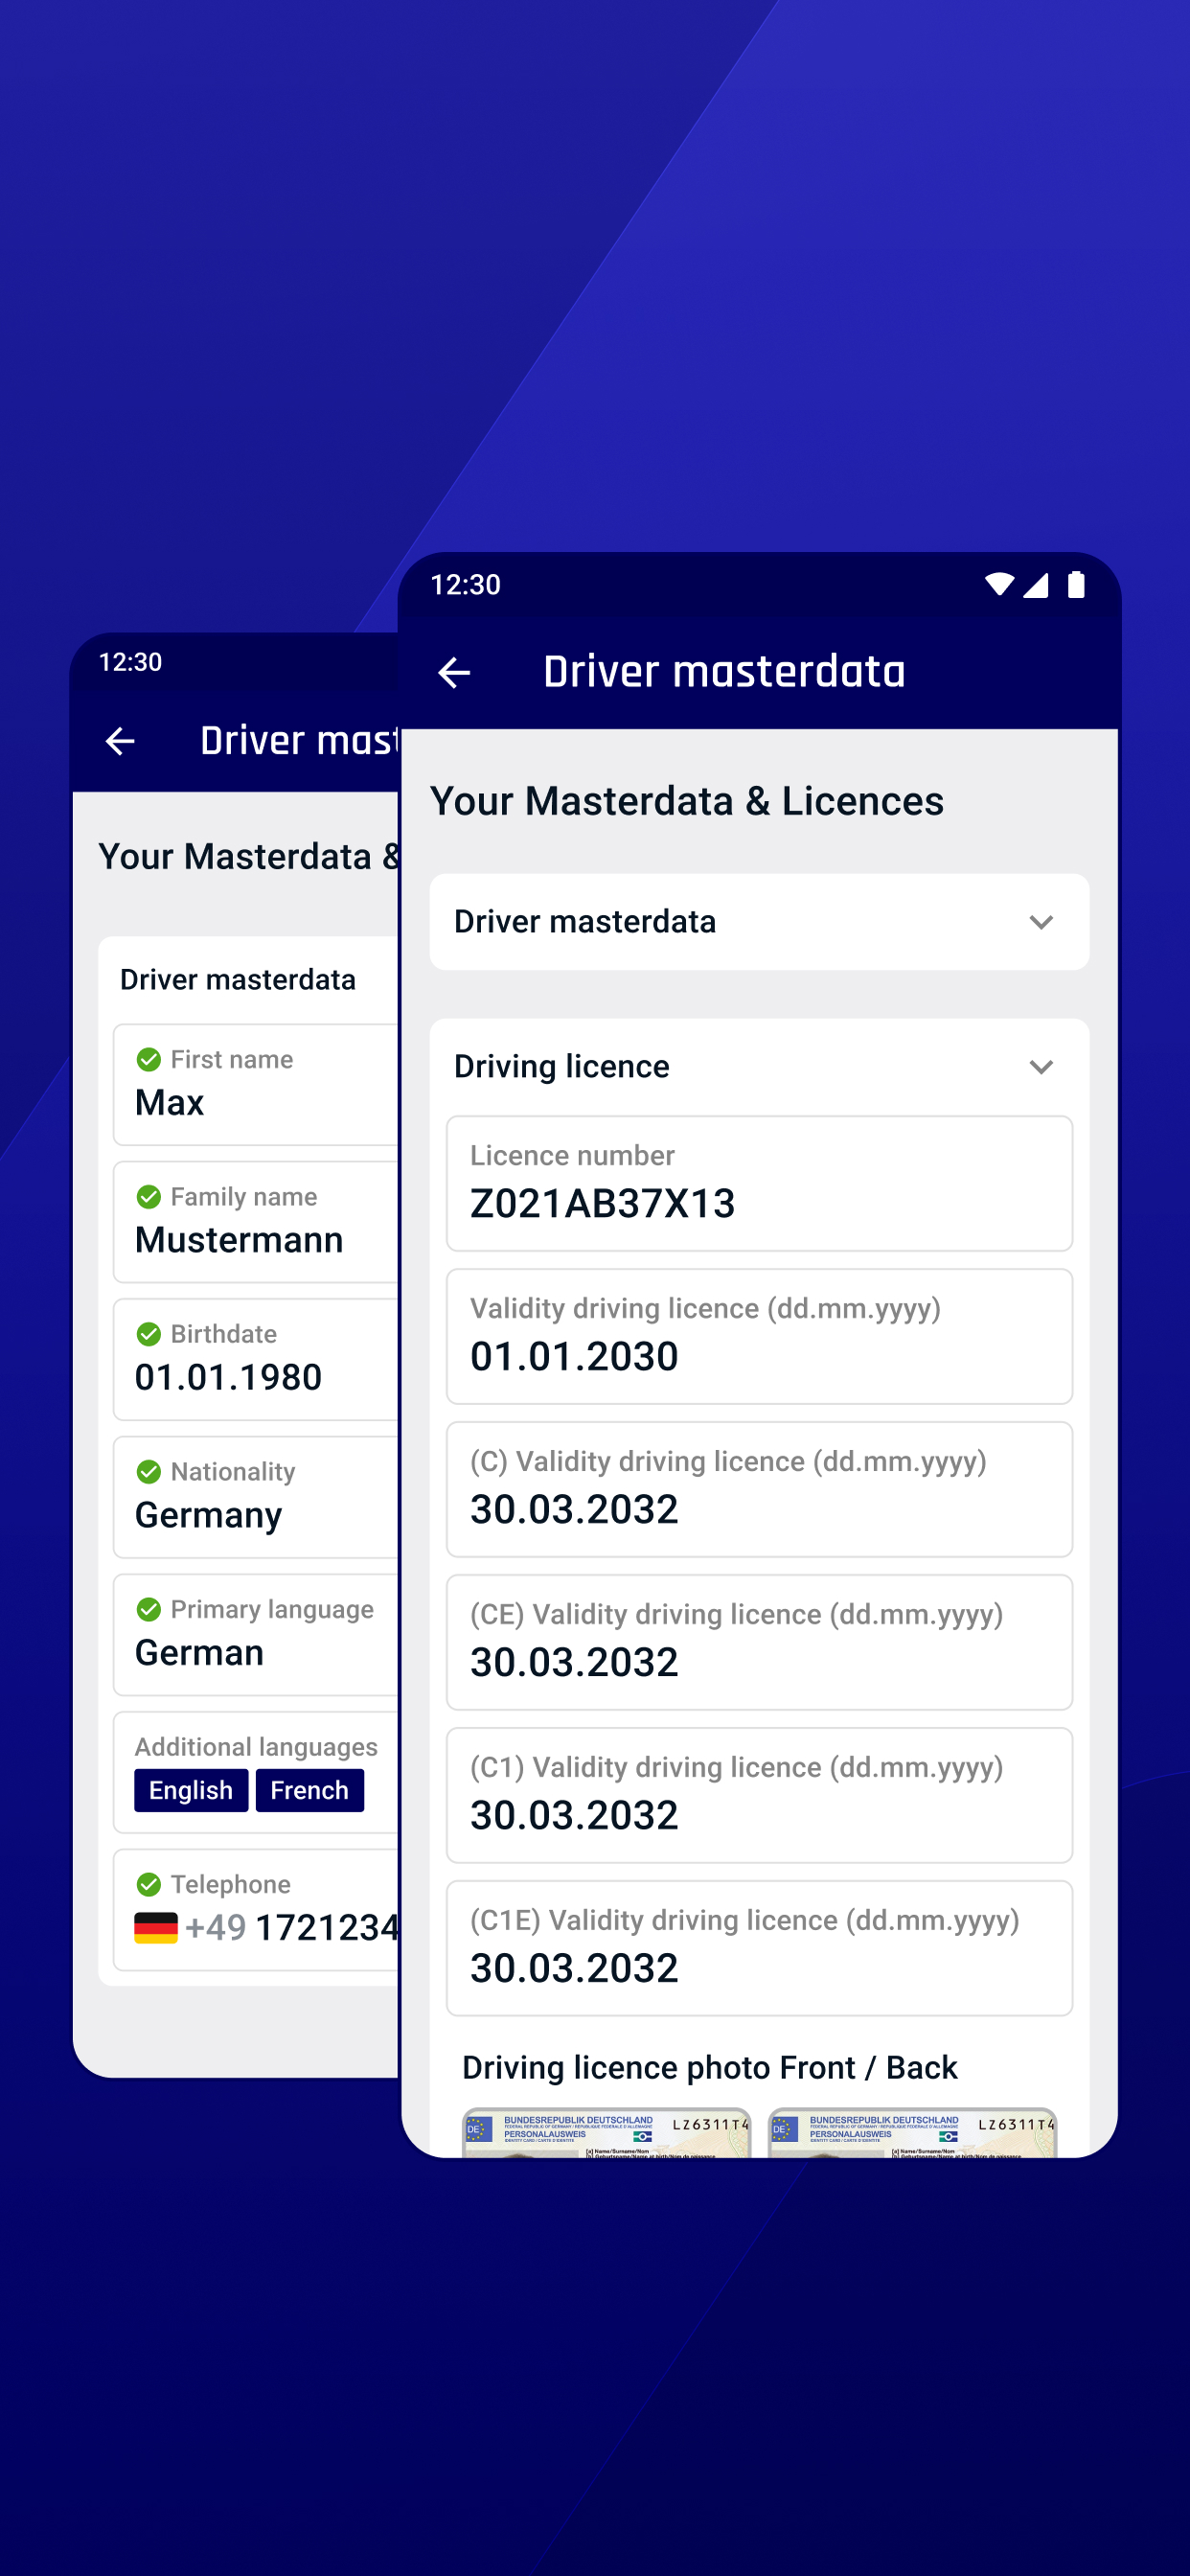Viewport: 1190px width, 2576px height.
Task: Collapse Driving licence section chevron
Action: tap(1041, 1067)
